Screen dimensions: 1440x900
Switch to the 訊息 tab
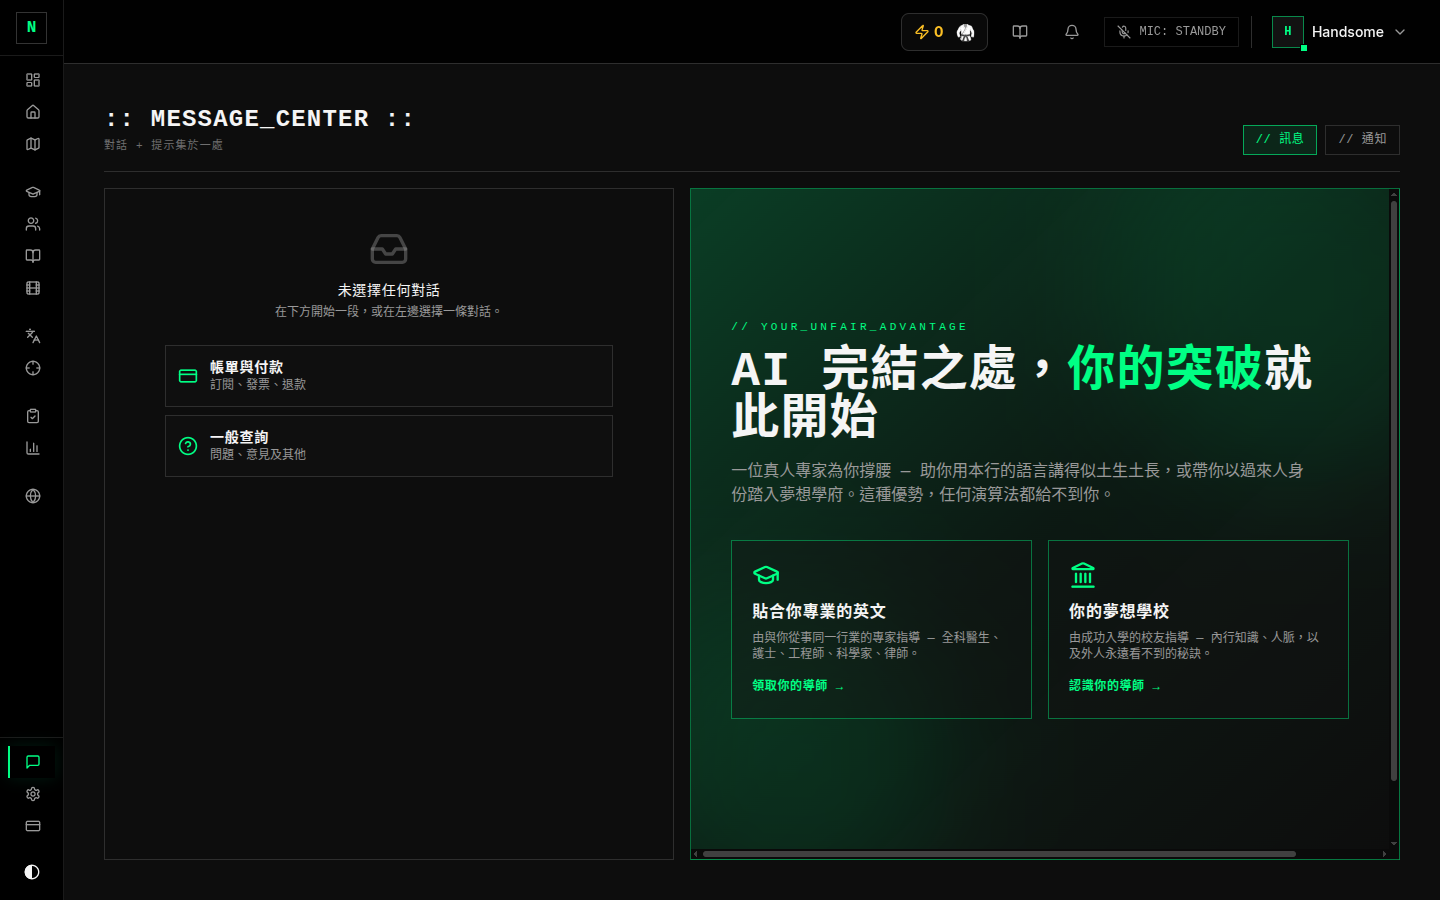[x=1280, y=139]
